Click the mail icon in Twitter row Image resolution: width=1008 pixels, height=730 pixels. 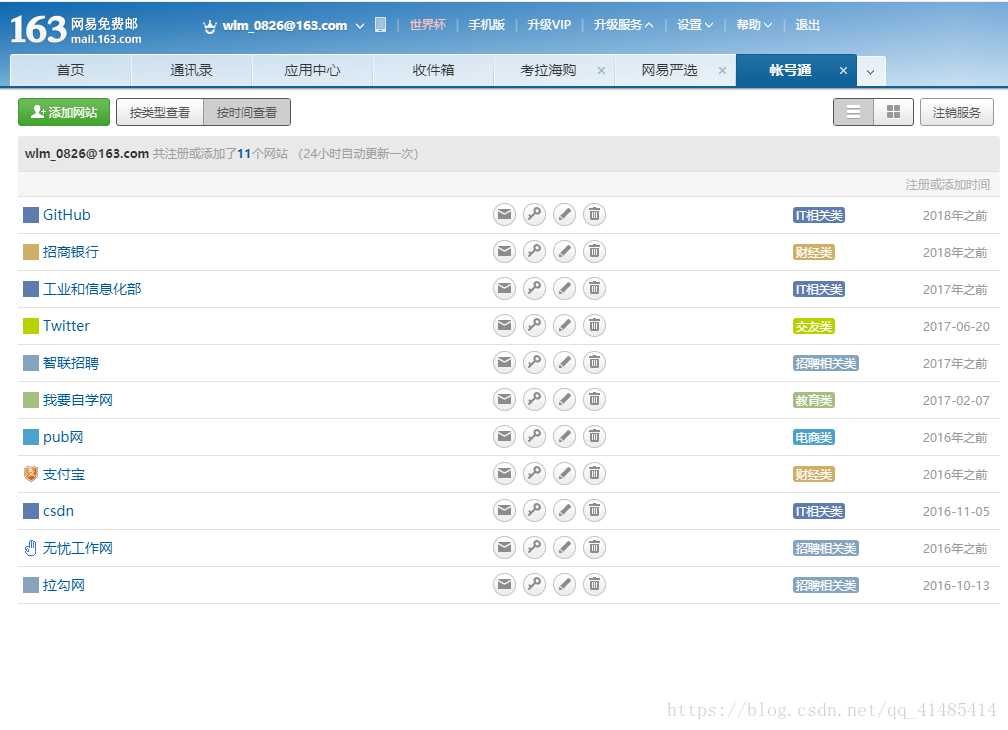tap(505, 326)
